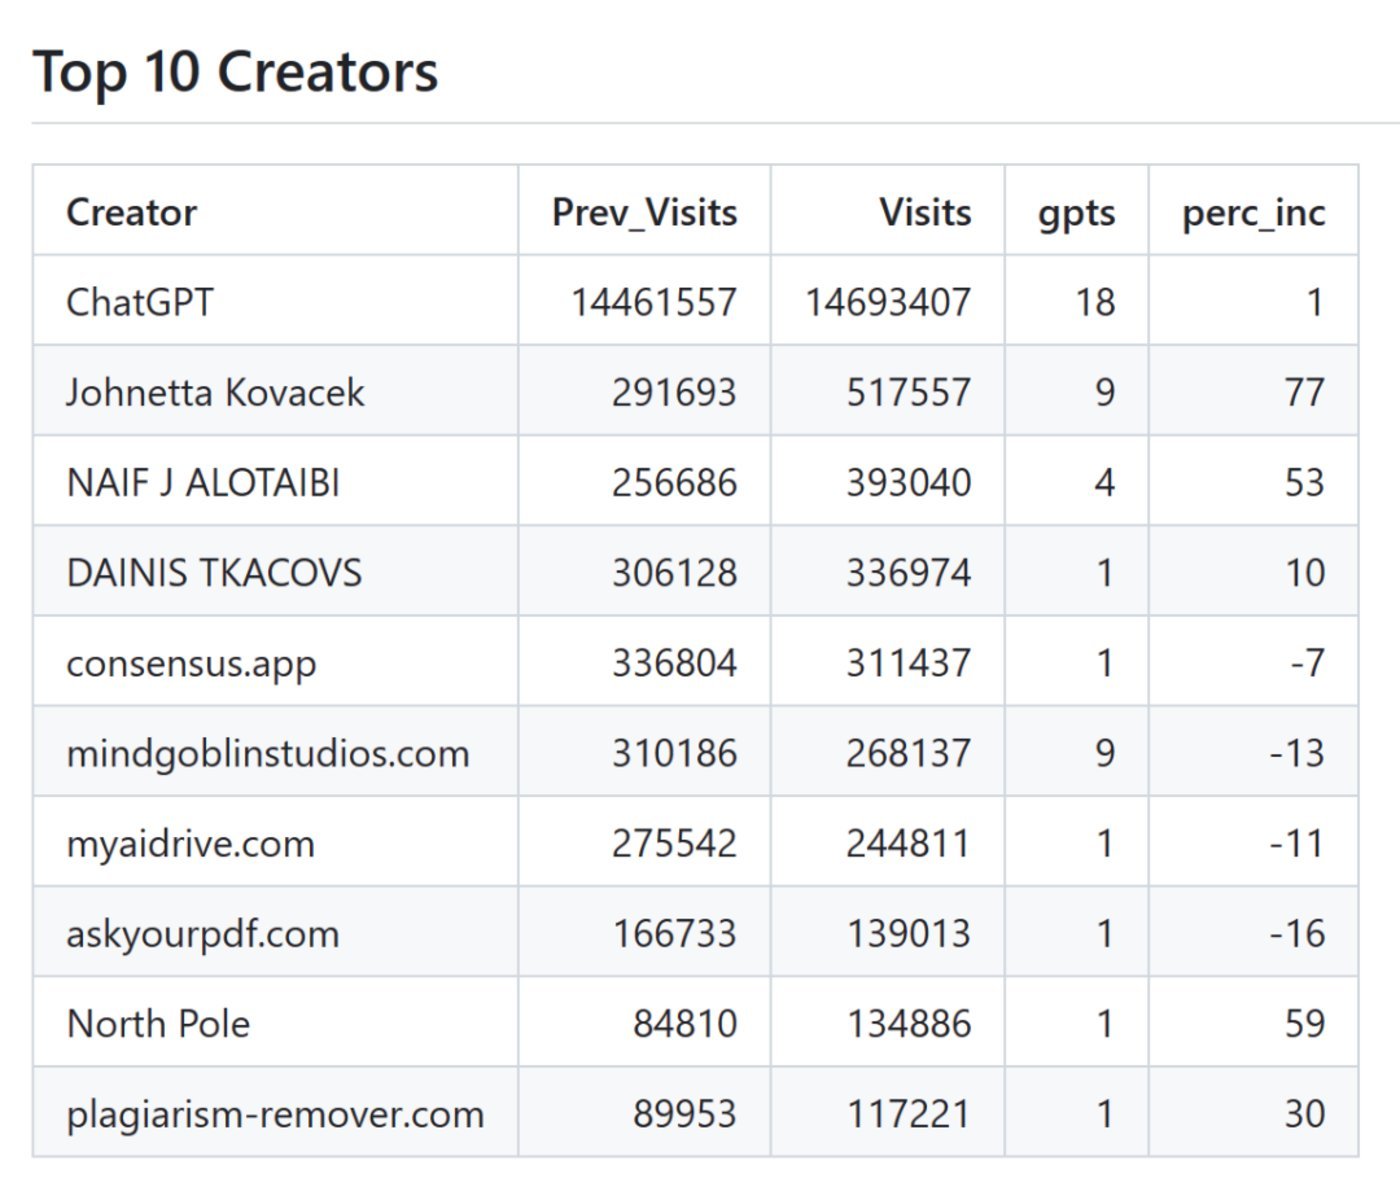Image resolution: width=1400 pixels, height=1187 pixels.
Task: Select the ChatGPT creator cell
Action: (140, 302)
